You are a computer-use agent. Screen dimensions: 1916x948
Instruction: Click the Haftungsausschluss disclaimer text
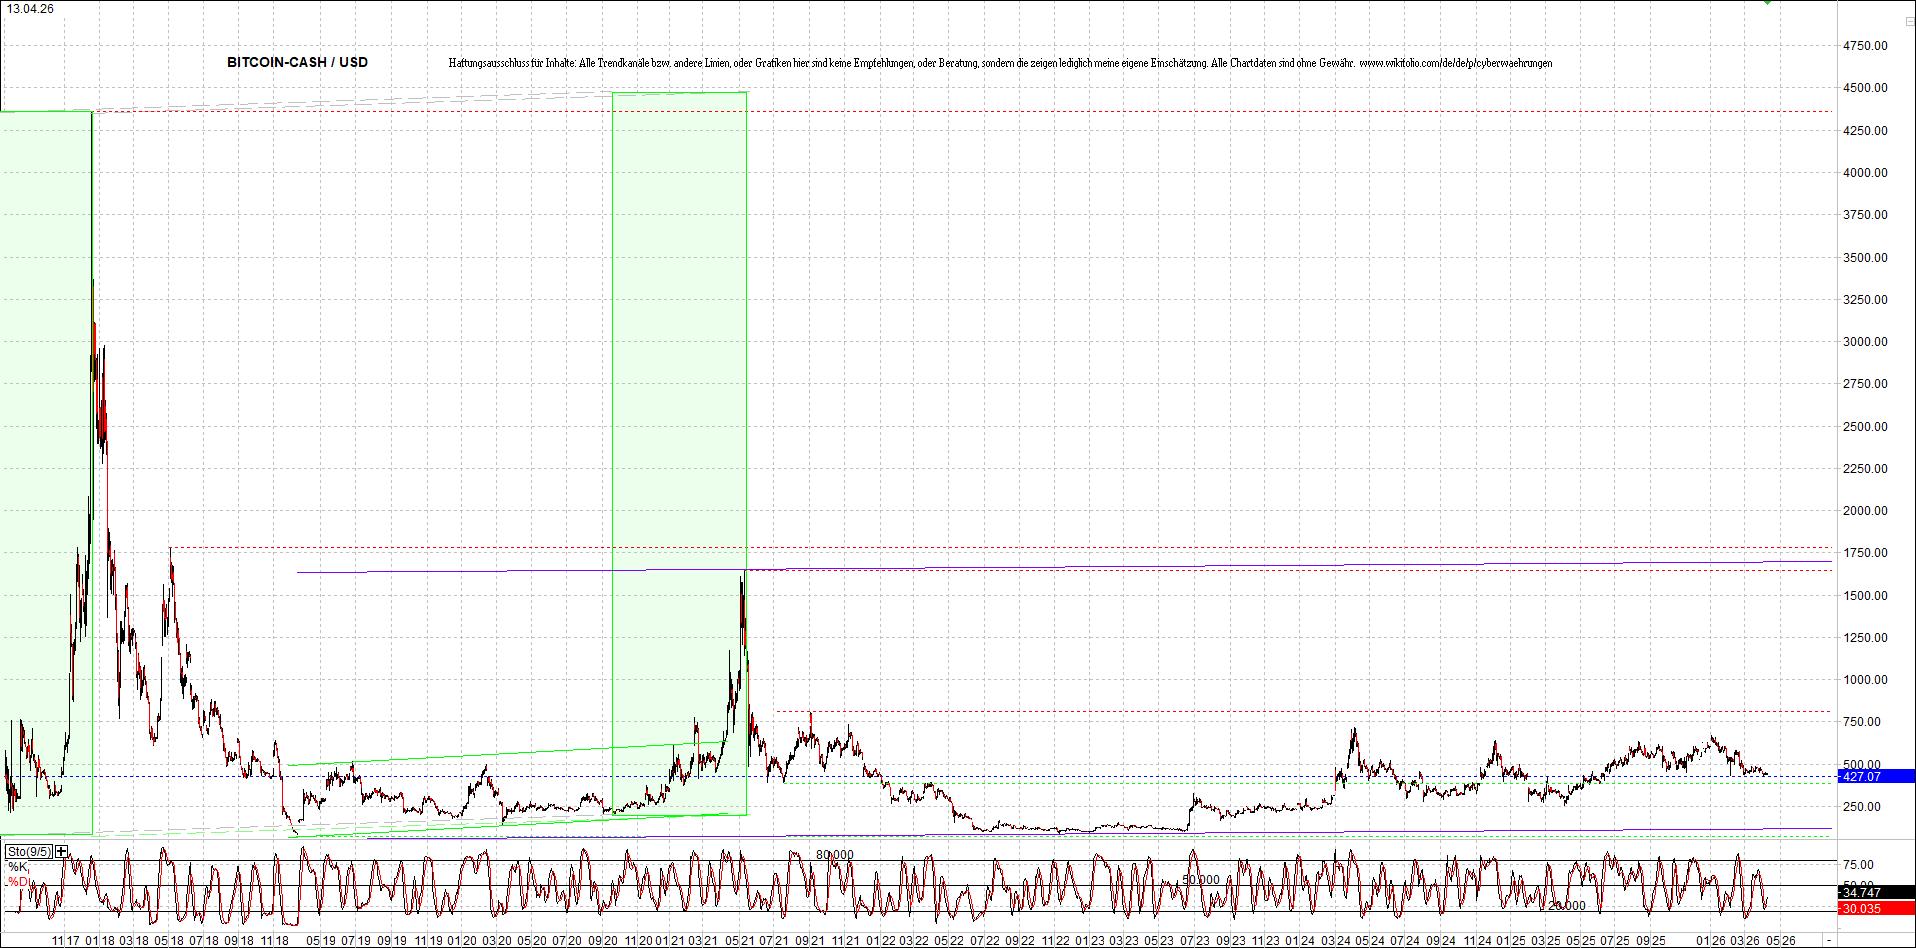[900, 63]
